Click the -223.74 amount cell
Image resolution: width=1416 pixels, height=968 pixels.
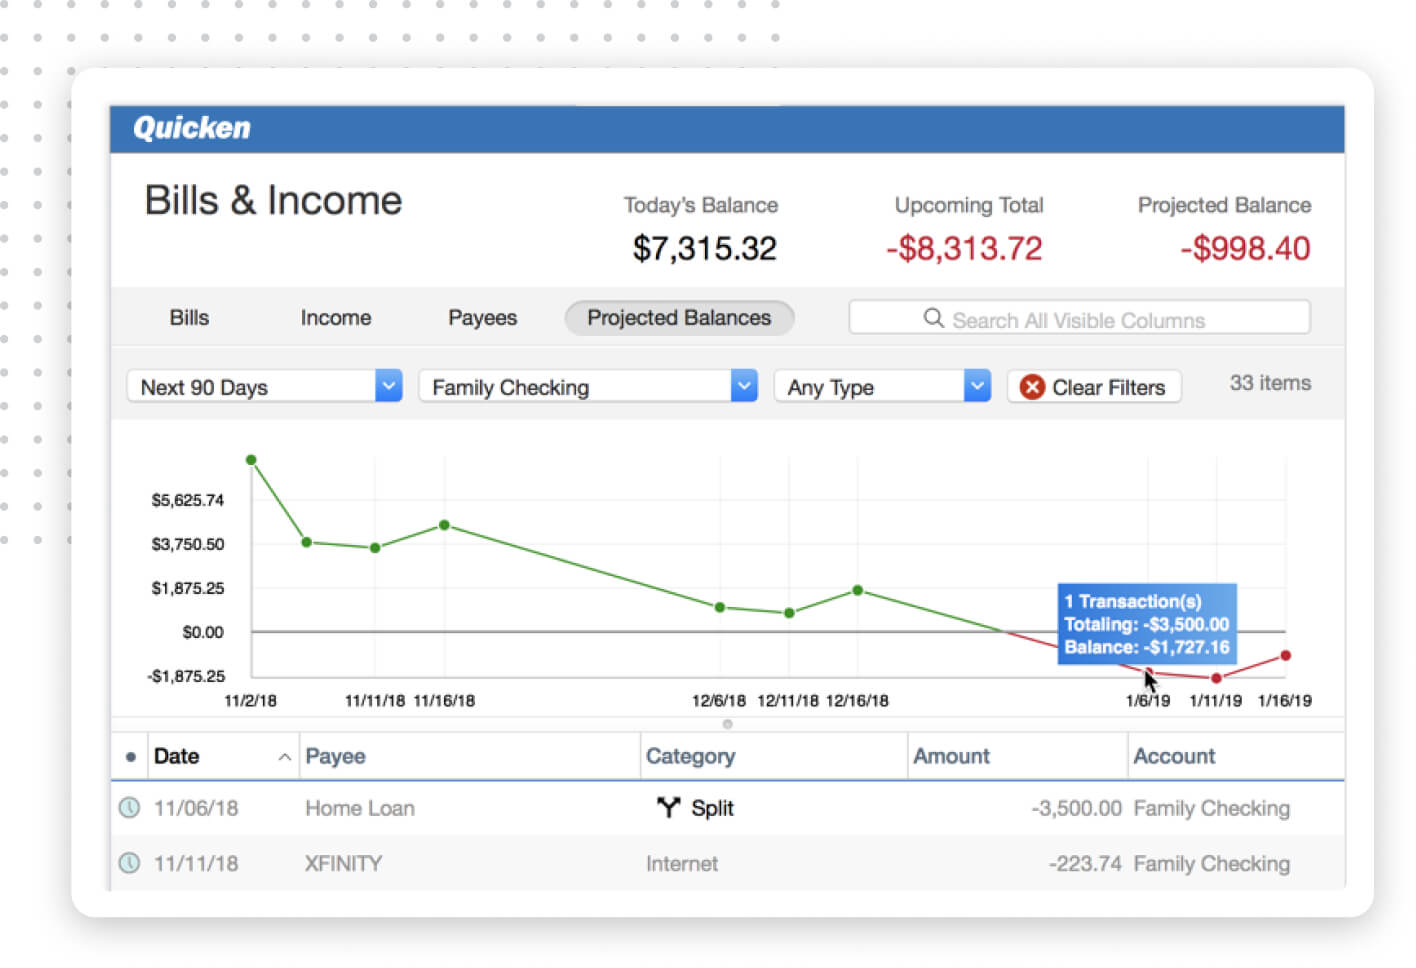[x=1085, y=863]
